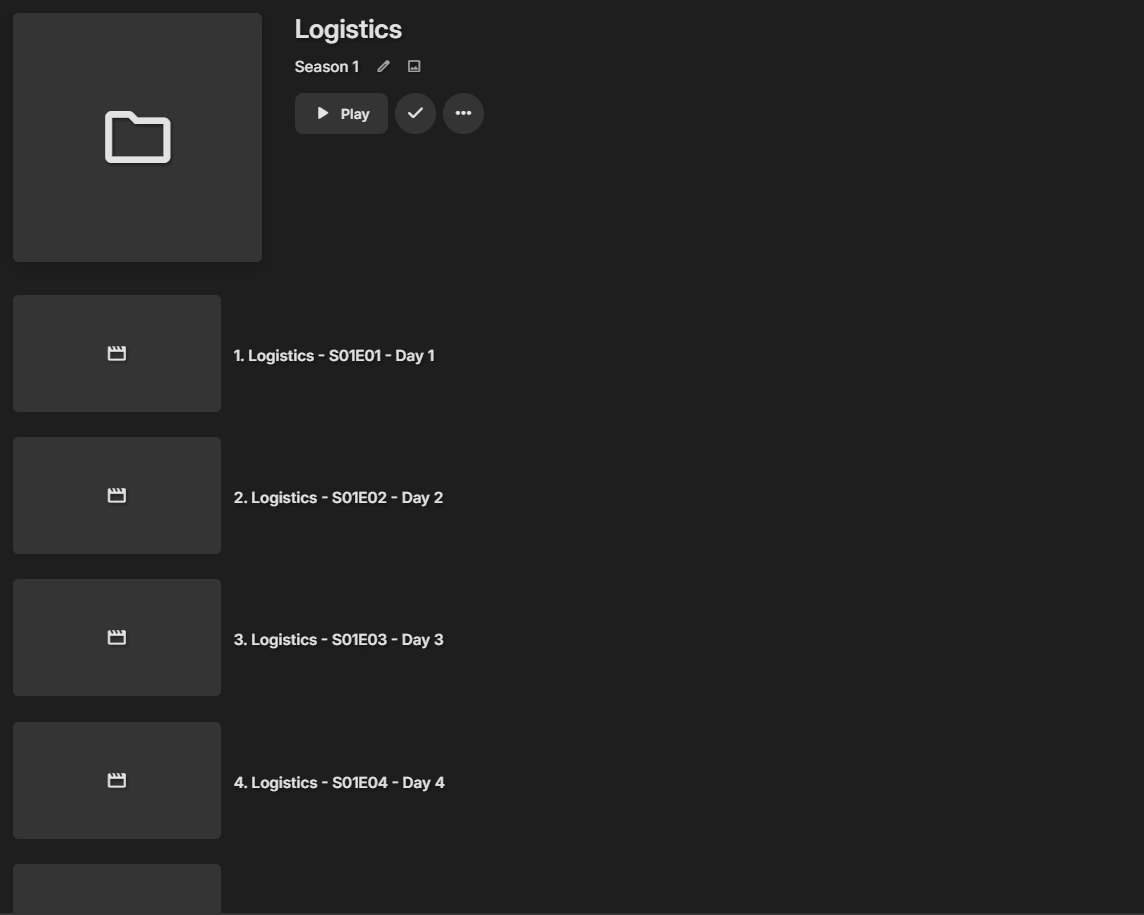Click the Logistics folder poster thumbnail
The height and width of the screenshot is (915, 1144).
[x=137, y=137]
